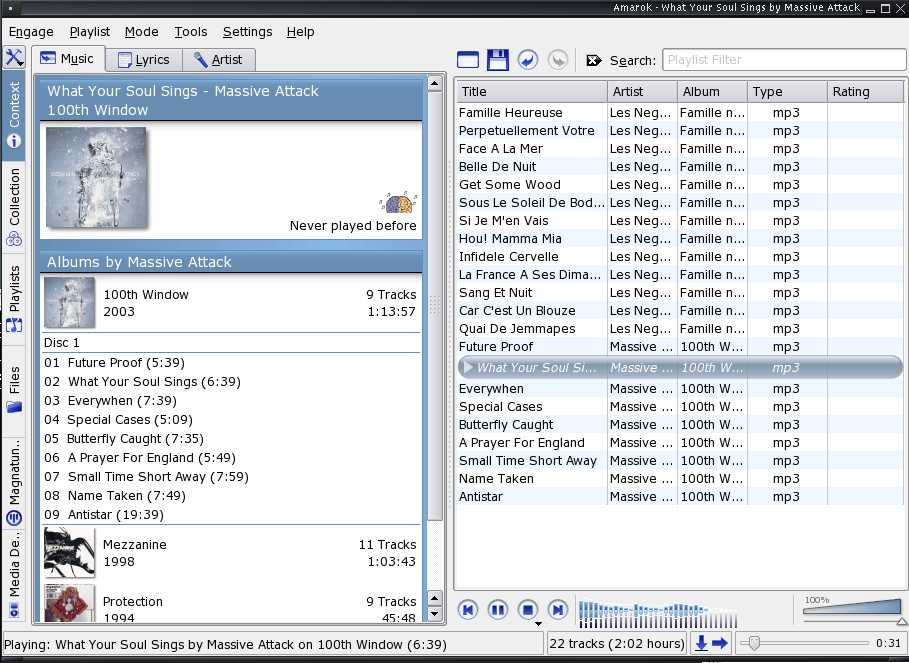909x663 pixels.
Task: Sort playlist by the Rating column
Action: click(865, 92)
